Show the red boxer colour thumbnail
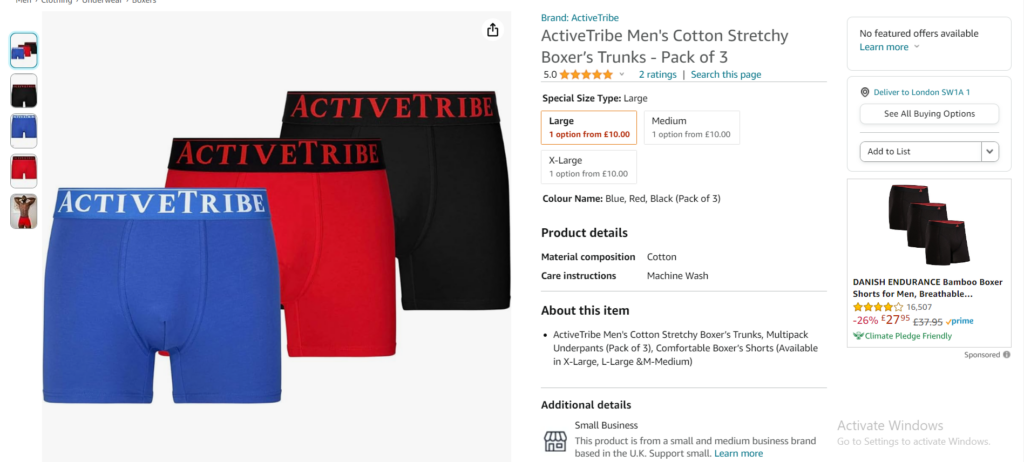 [24, 171]
